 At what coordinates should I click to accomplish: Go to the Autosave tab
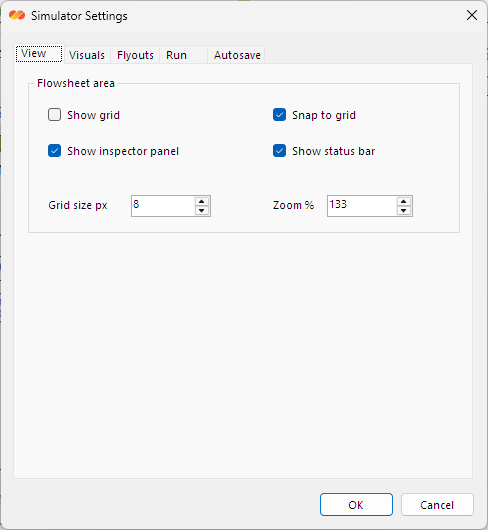pyautogui.click(x=237, y=55)
